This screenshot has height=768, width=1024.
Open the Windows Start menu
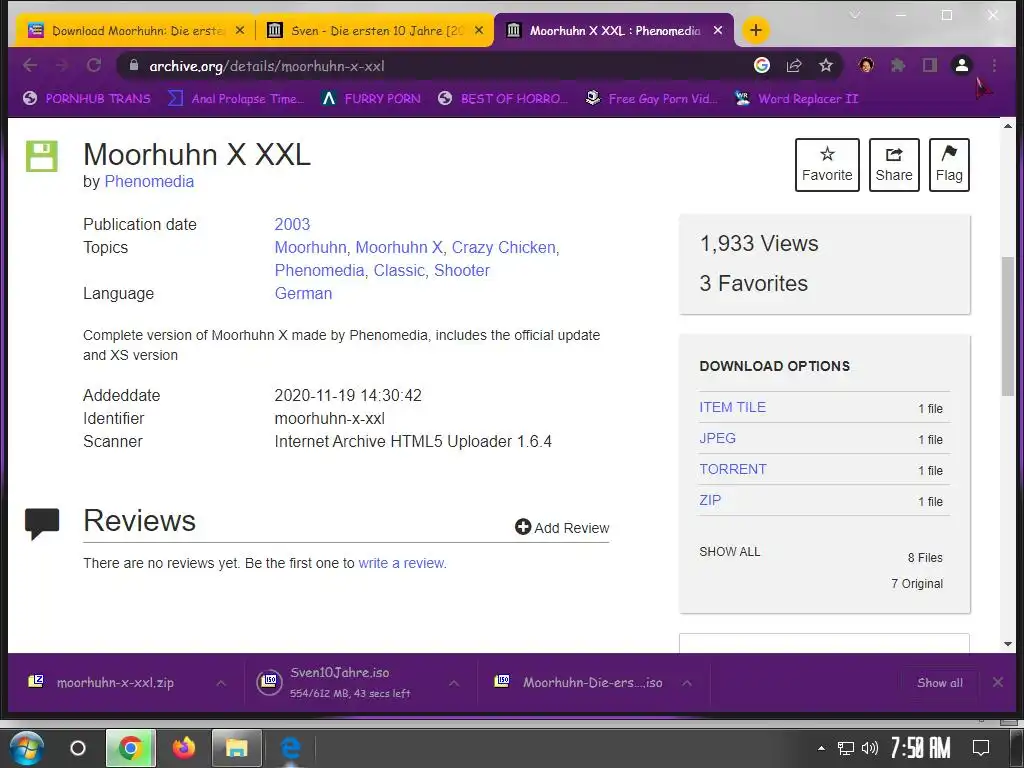click(x=27, y=748)
